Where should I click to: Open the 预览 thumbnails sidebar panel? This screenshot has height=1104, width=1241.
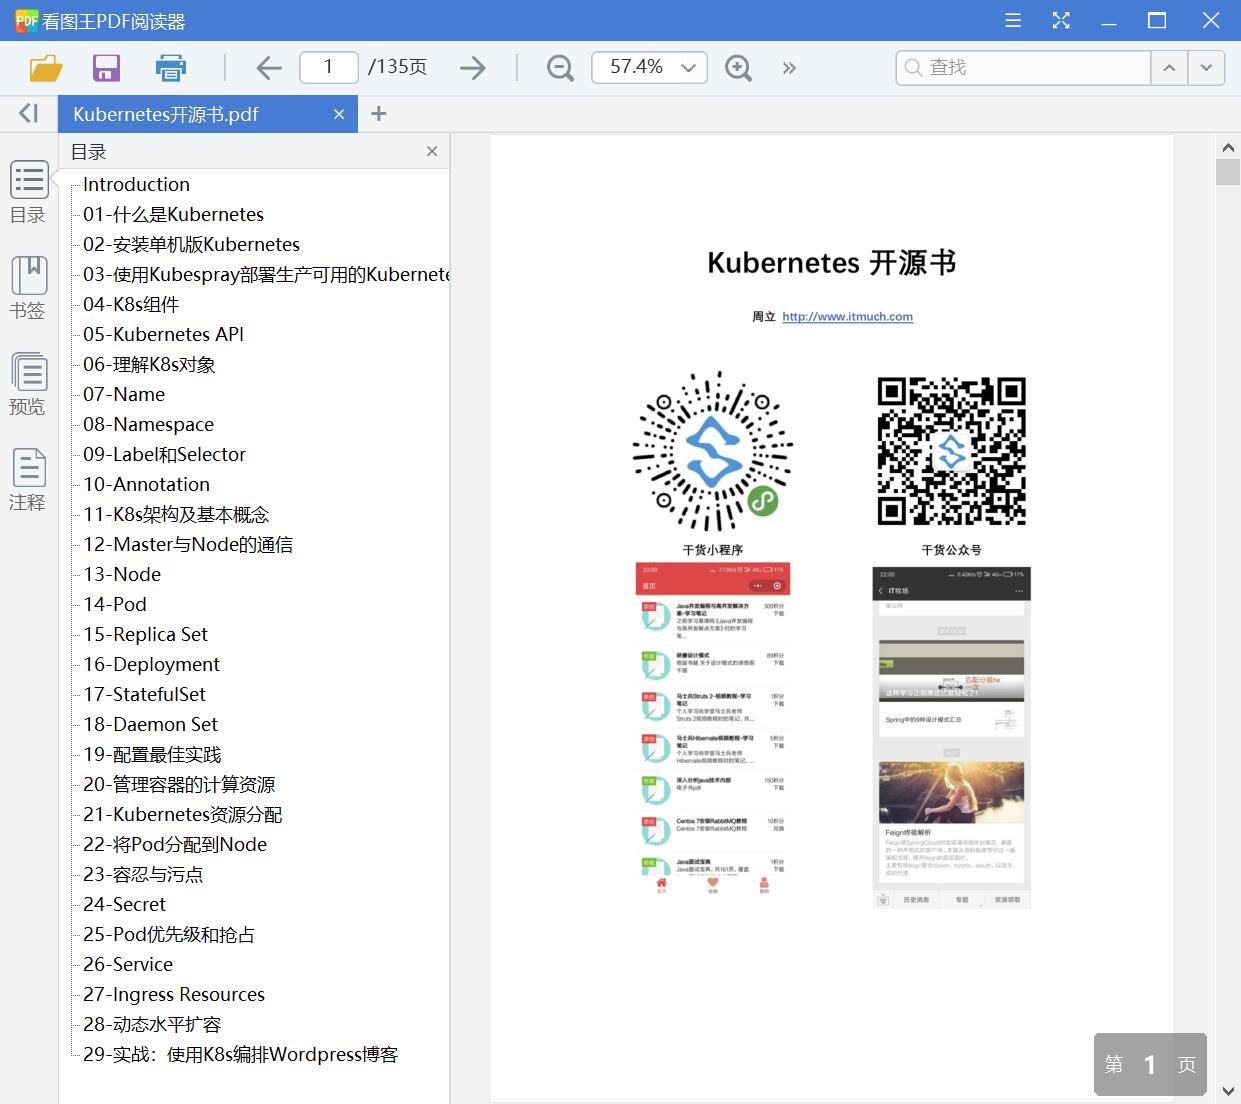pos(28,384)
